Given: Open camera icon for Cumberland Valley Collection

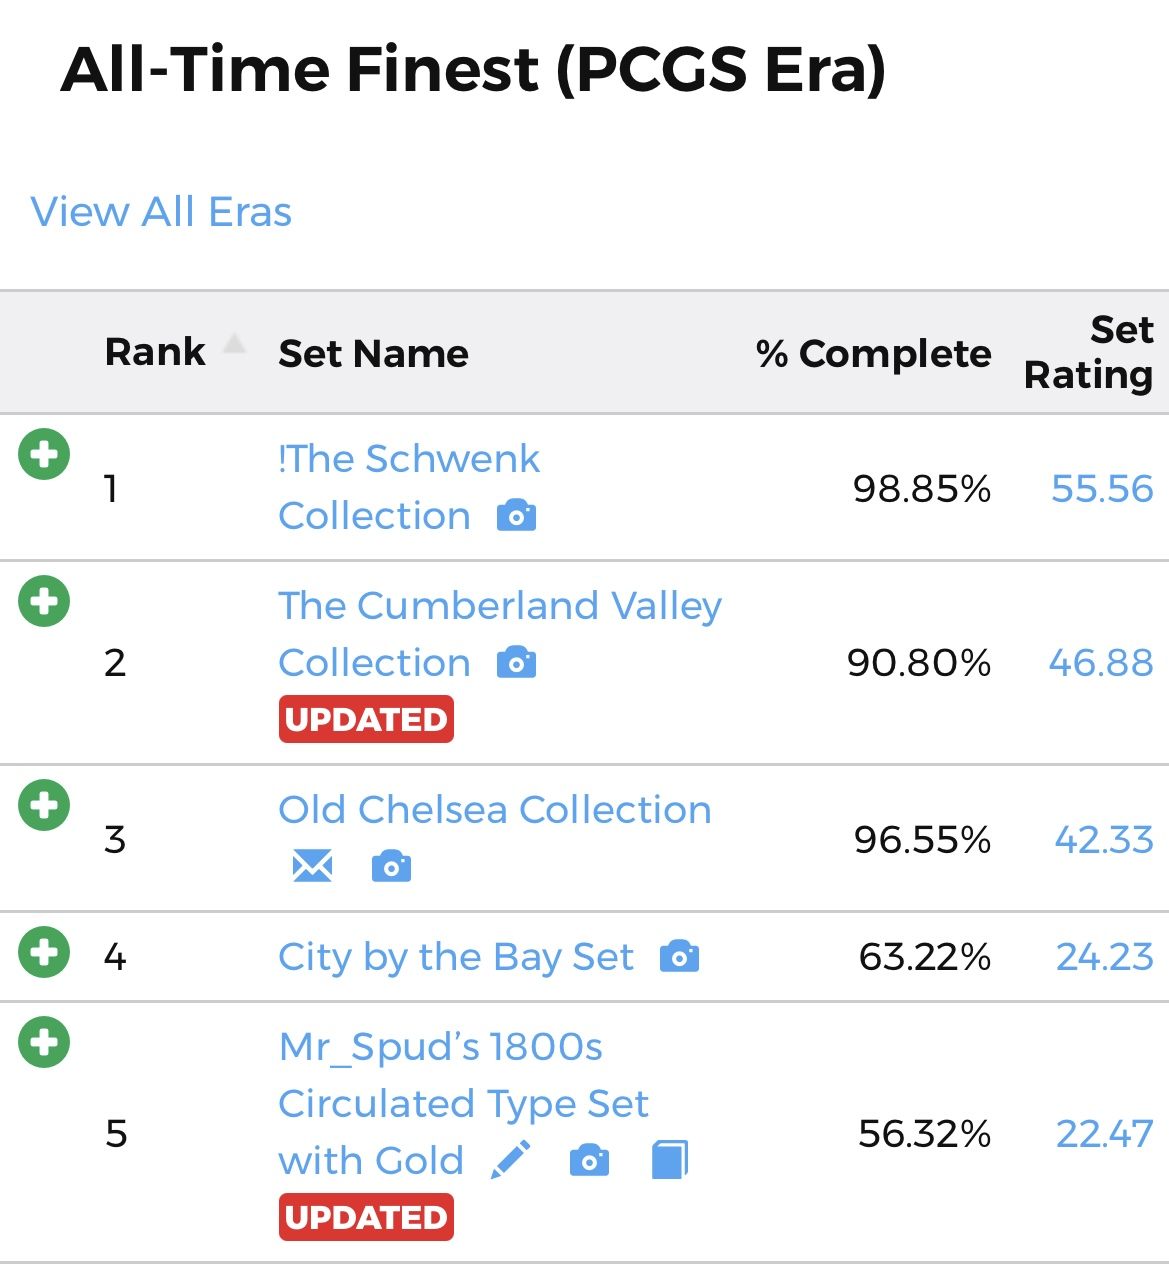Looking at the screenshot, I should (x=516, y=662).
